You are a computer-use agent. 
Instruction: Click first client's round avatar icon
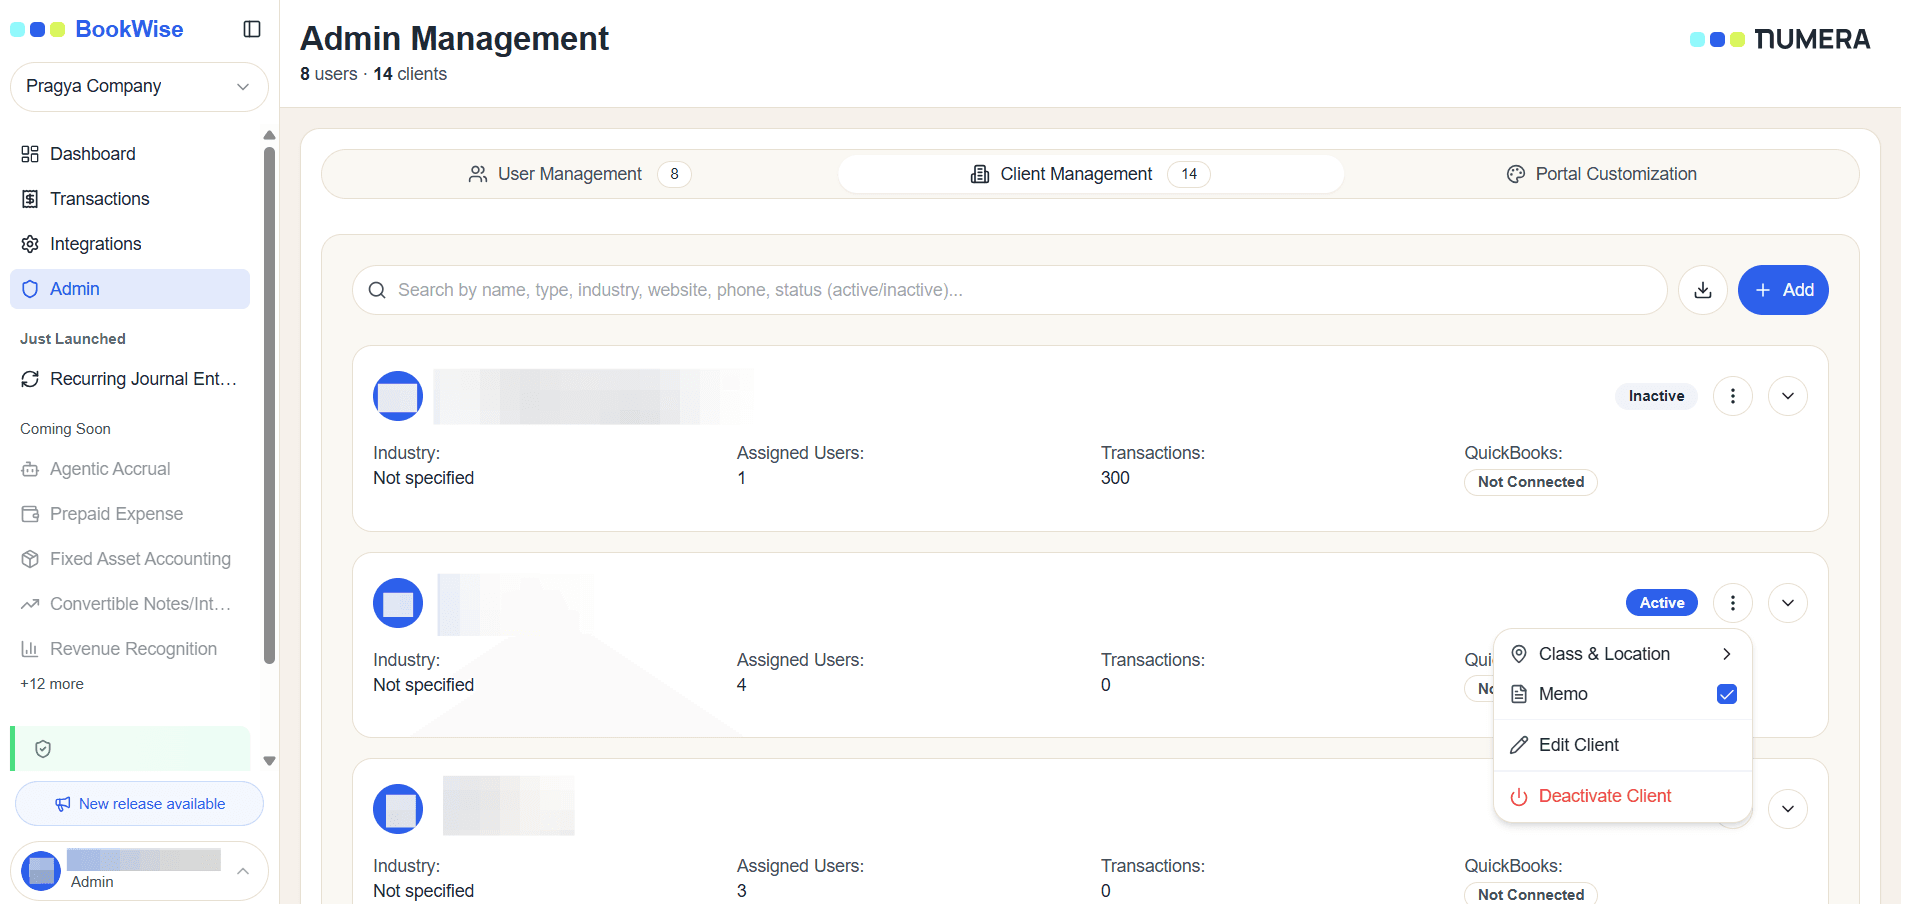pyautogui.click(x=398, y=396)
